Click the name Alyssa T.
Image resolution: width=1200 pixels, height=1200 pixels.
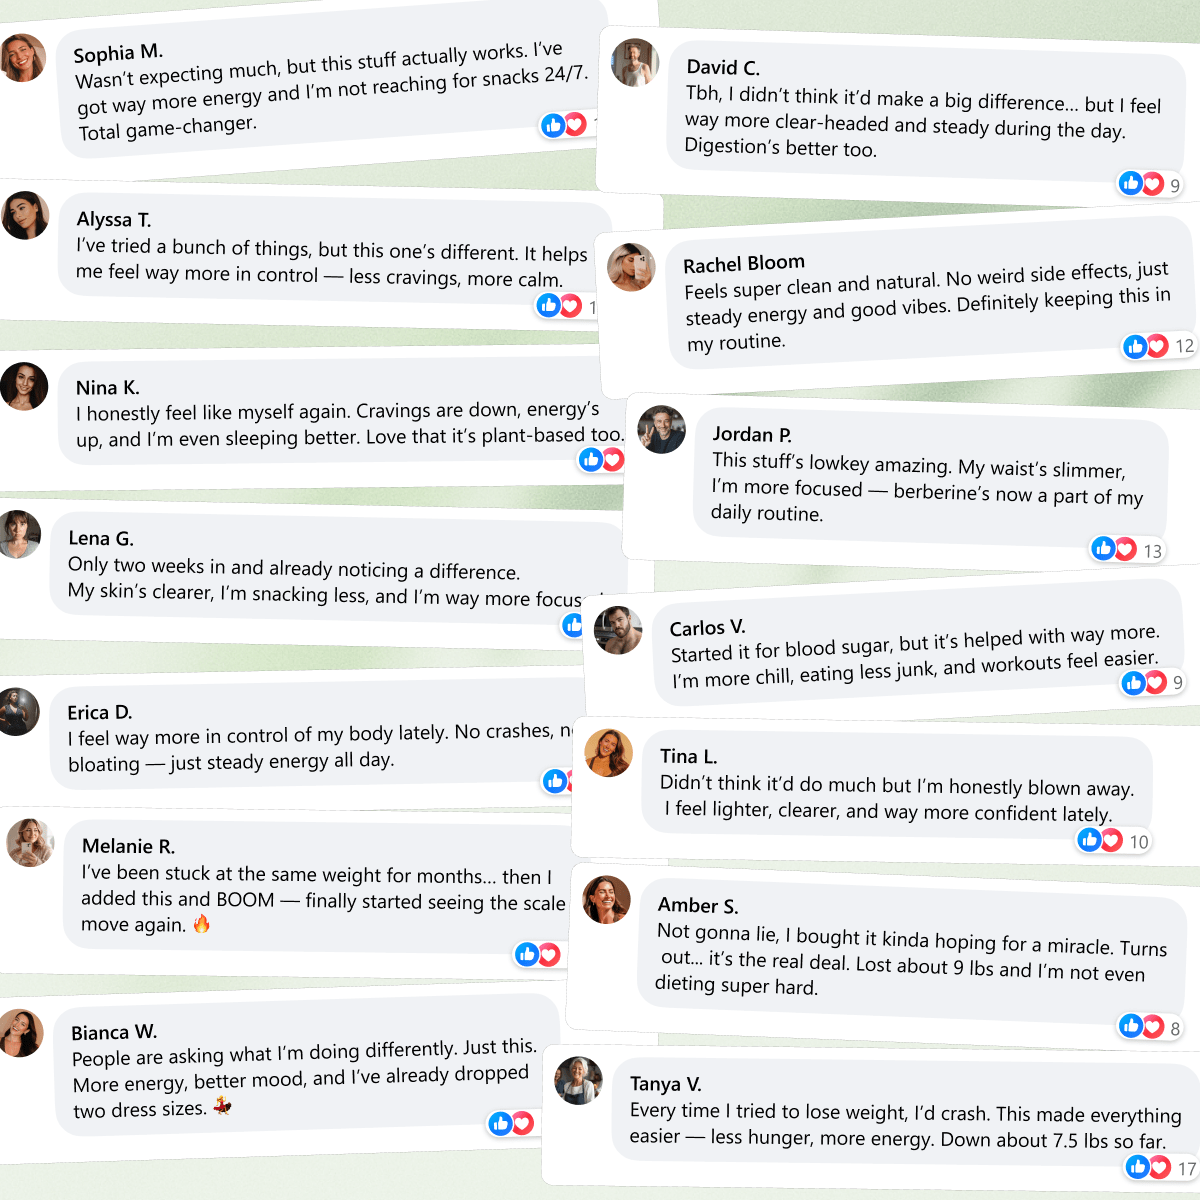(x=114, y=219)
